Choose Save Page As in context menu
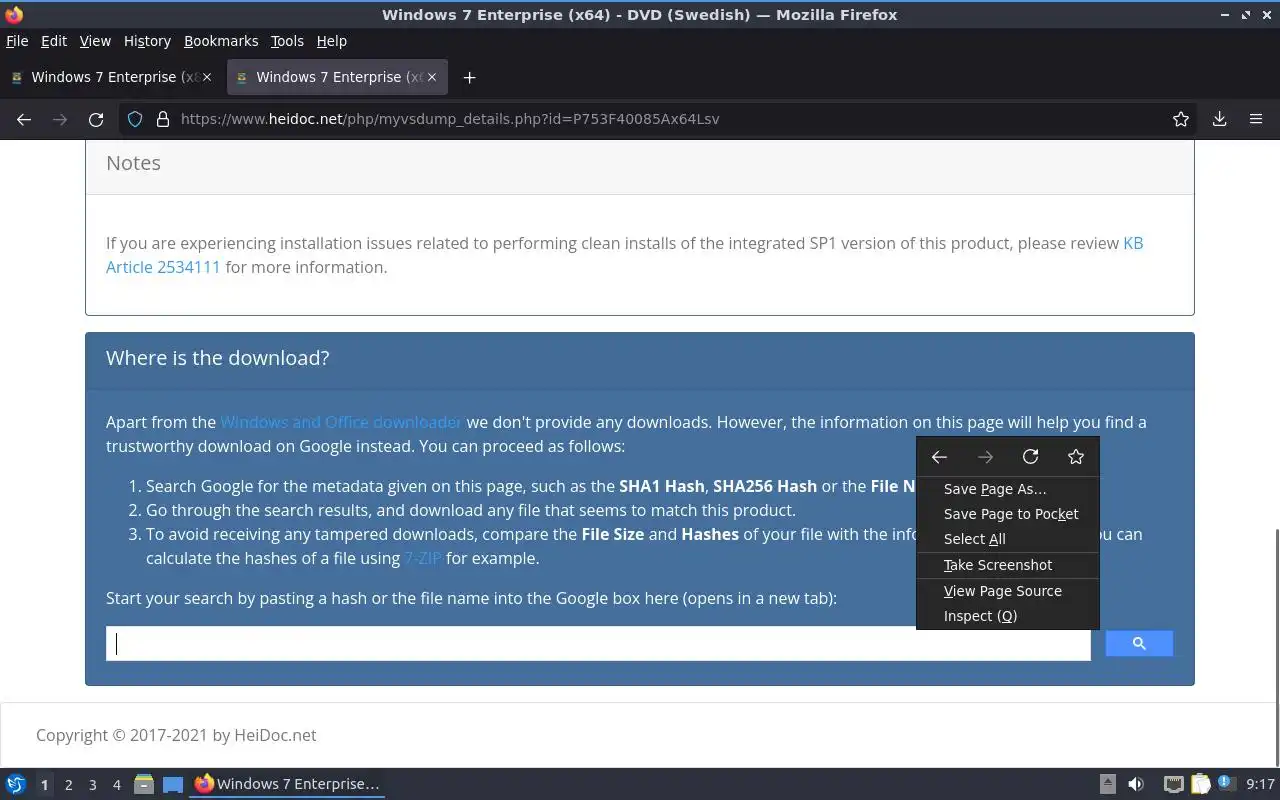The image size is (1280, 800). [1008, 489]
